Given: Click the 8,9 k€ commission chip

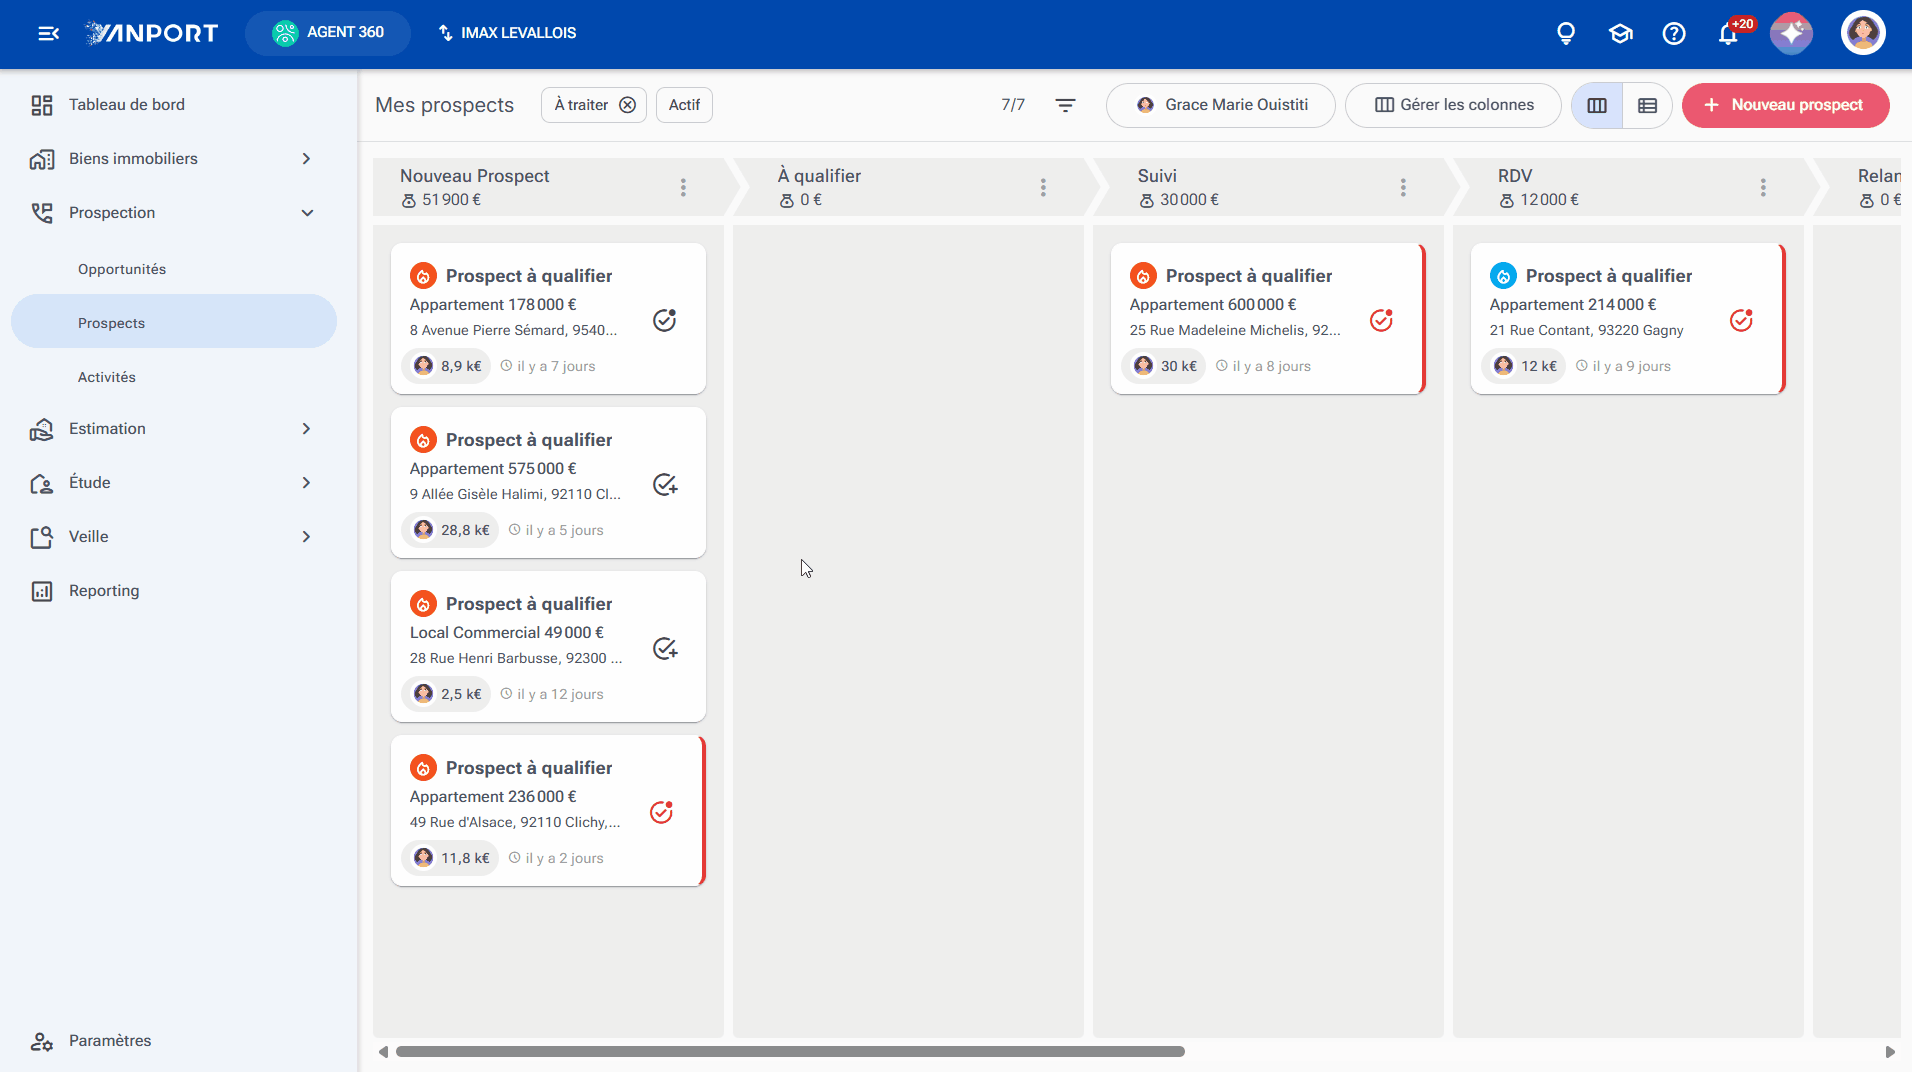Looking at the screenshot, I should (447, 366).
